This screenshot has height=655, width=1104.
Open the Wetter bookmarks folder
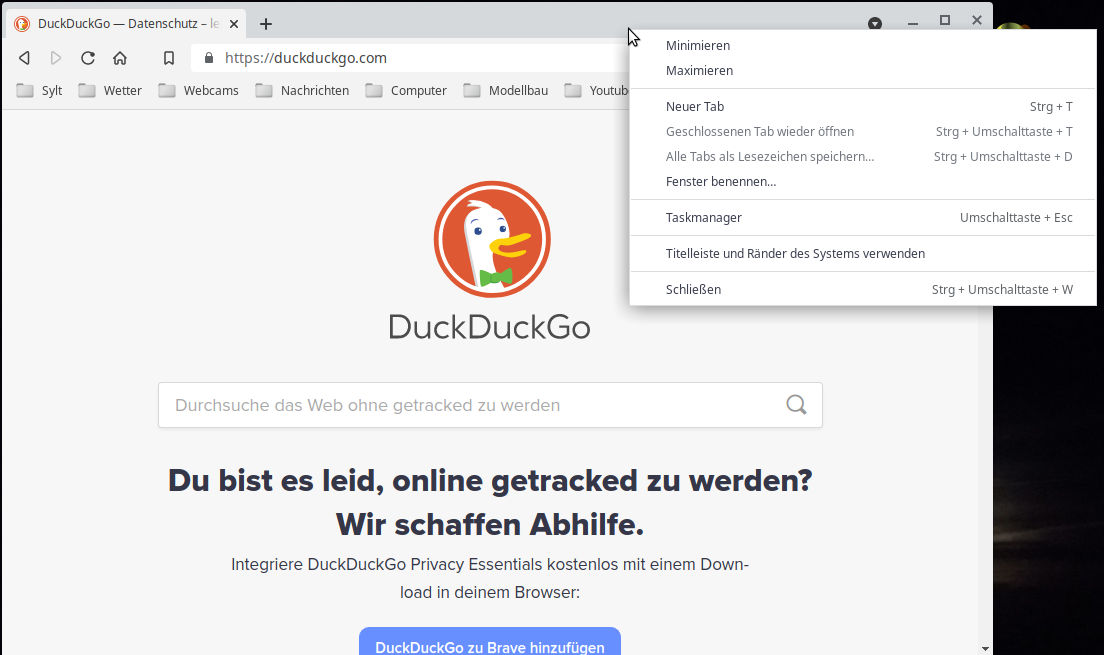[x=111, y=90]
